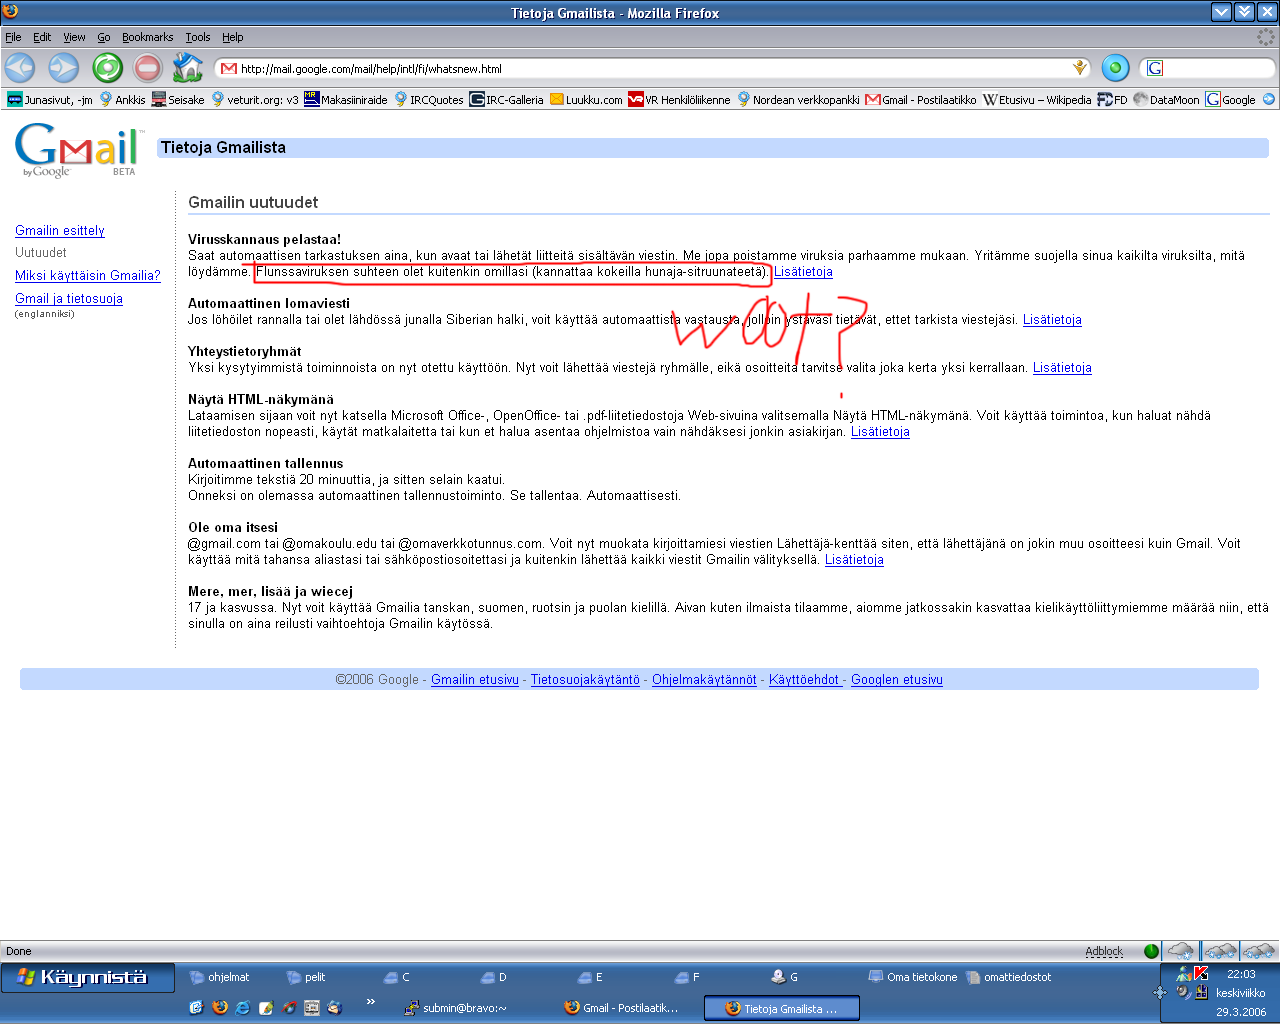Open the omattiedostot taskbar folder
This screenshot has width=1280, height=1024.
1009,977
